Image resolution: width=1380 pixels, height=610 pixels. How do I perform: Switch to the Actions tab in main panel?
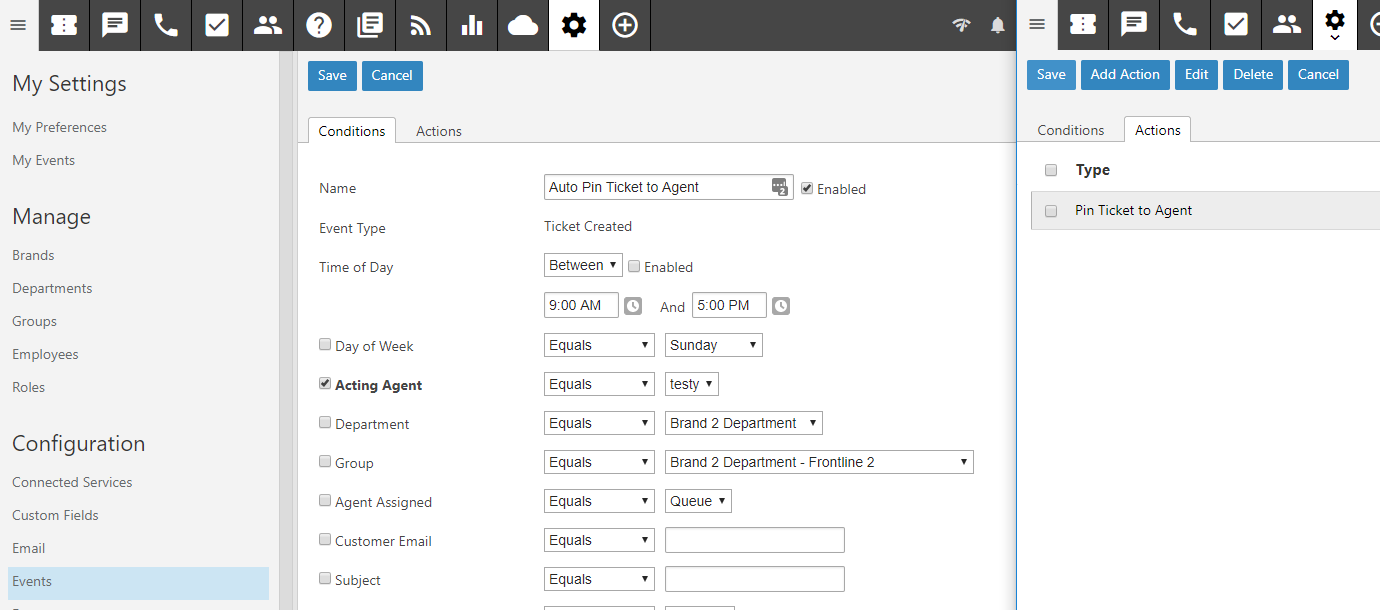(x=438, y=131)
